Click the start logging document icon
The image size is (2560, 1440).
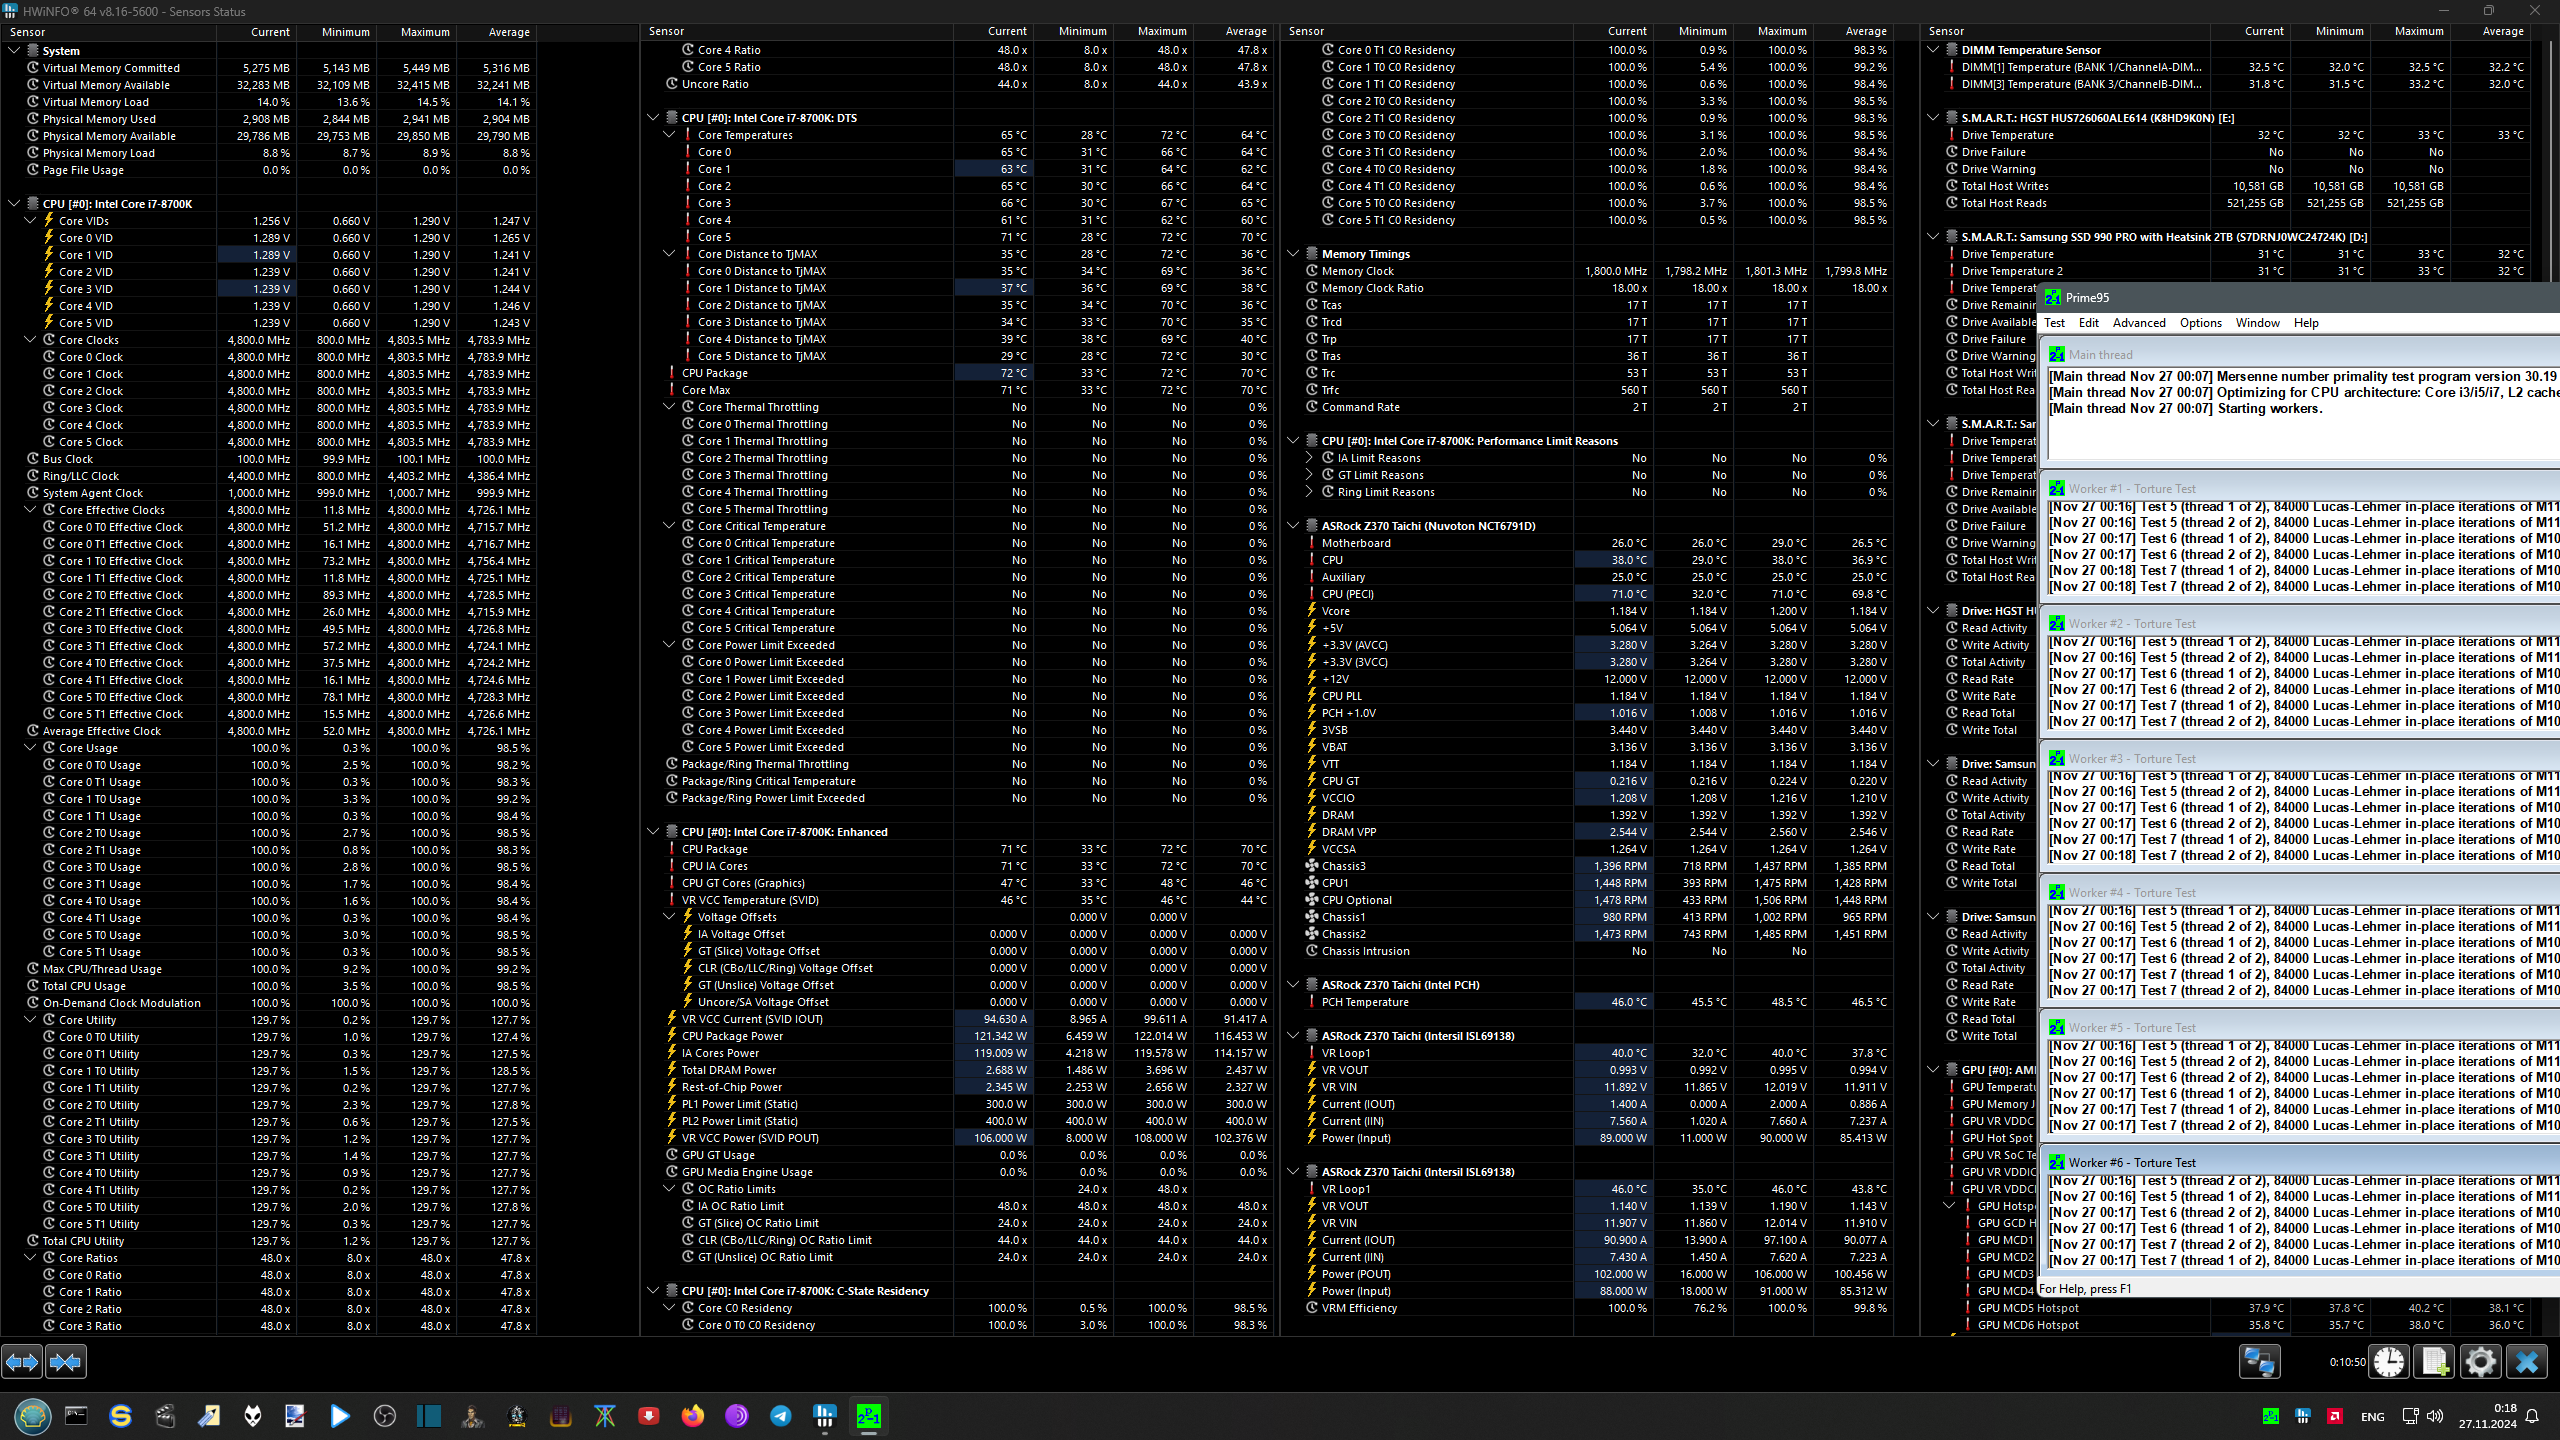pos(2435,1361)
